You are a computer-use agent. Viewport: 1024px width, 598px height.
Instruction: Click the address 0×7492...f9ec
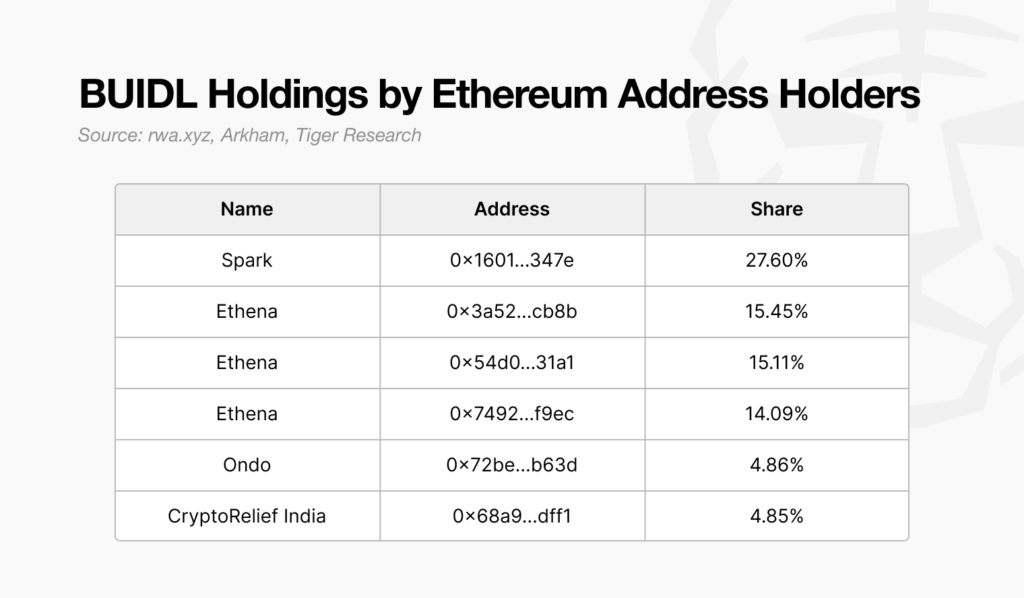(512, 413)
